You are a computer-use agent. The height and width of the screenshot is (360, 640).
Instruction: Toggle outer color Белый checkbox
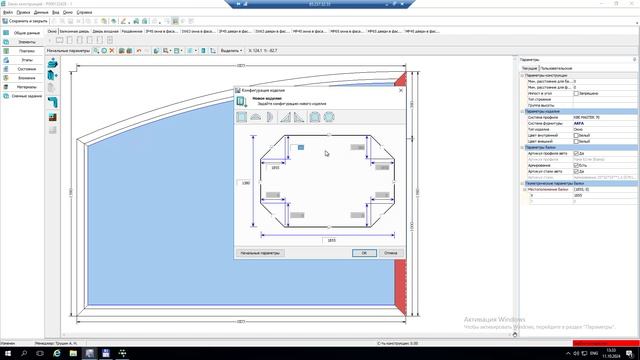[576, 141]
